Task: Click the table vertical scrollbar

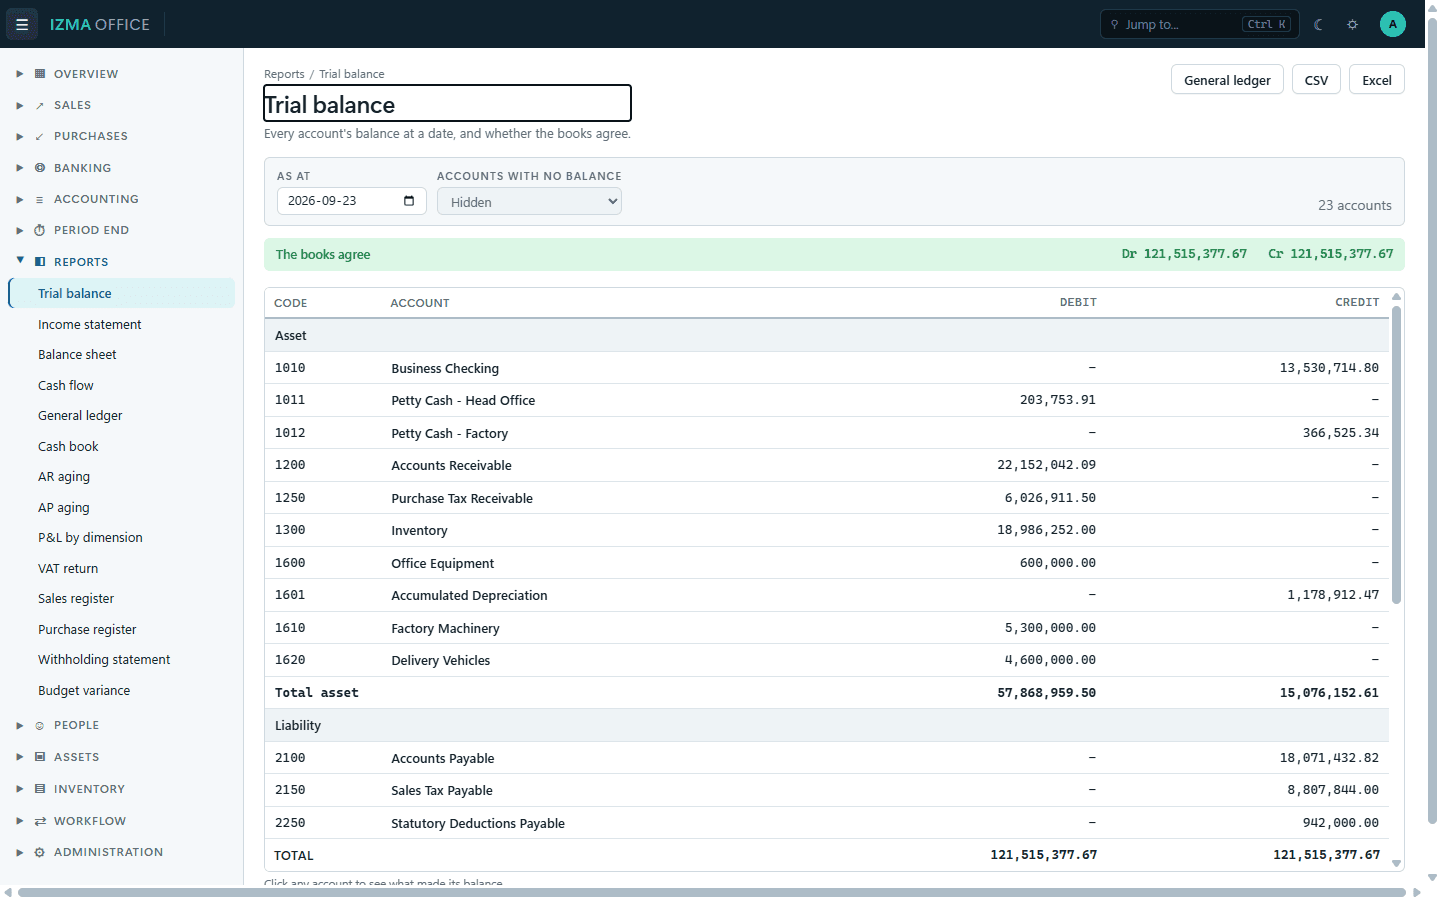Action: pyautogui.click(x=1396, y=455)
